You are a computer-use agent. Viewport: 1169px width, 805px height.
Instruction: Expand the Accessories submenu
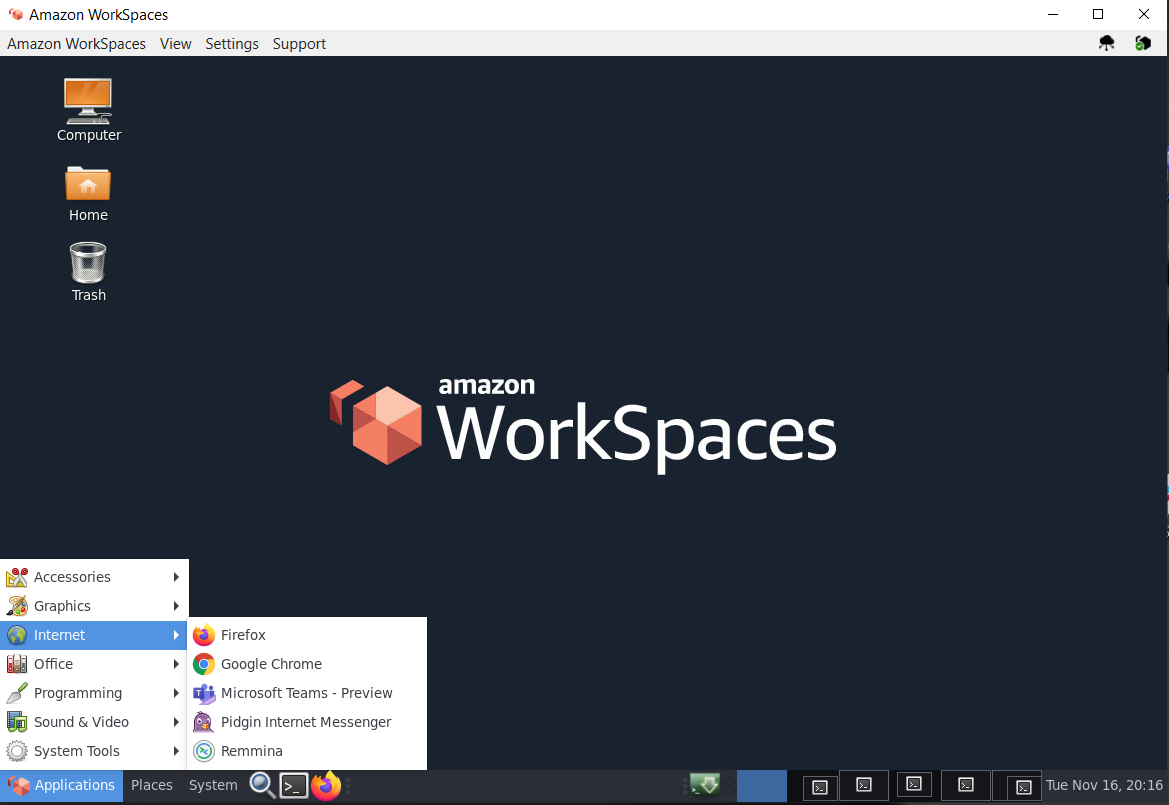tap(94, 577)
